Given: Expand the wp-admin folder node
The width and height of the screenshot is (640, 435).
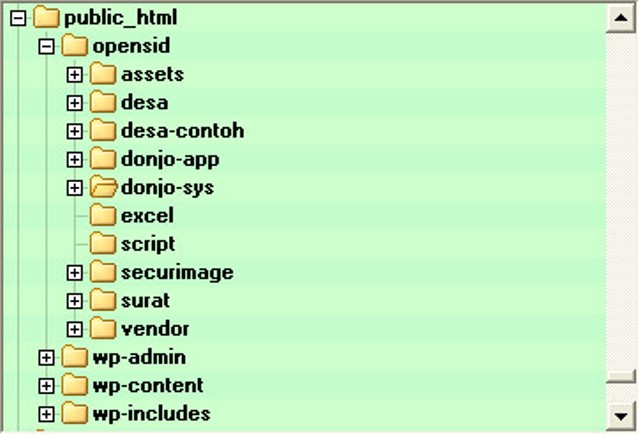Looking at the screenshot, I should pos(46,357).
